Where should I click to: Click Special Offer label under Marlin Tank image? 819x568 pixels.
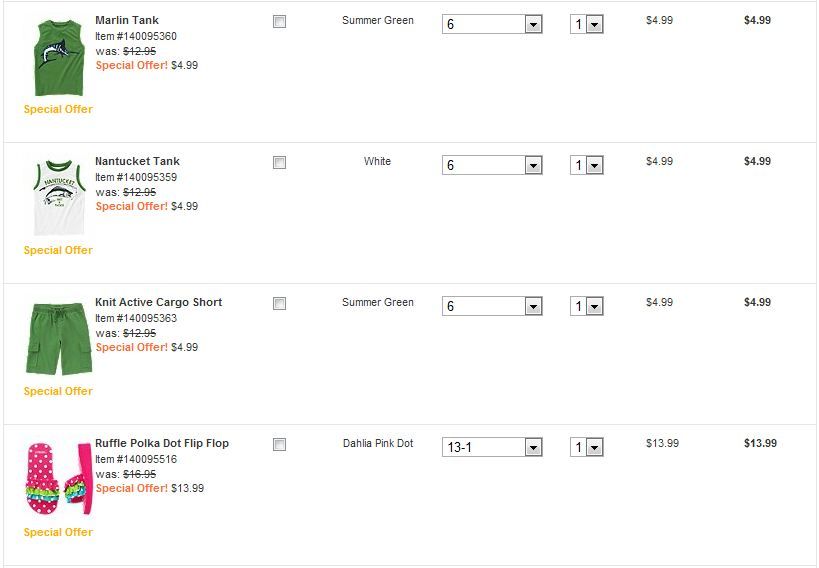58,109
